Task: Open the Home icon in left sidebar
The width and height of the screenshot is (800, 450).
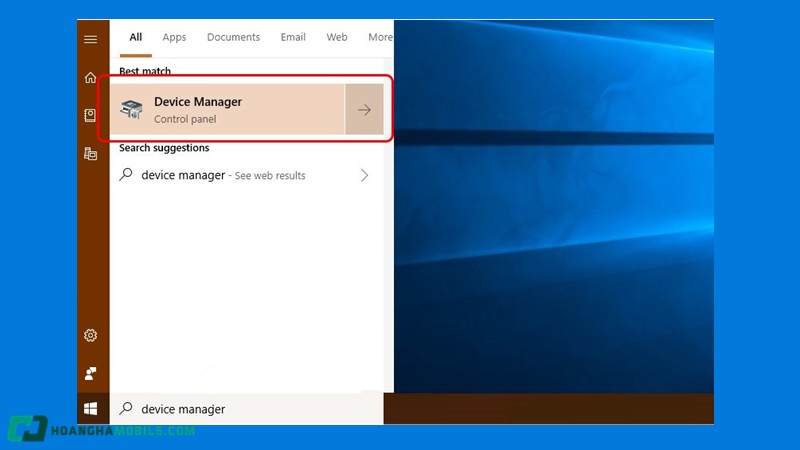Action: 91,78
